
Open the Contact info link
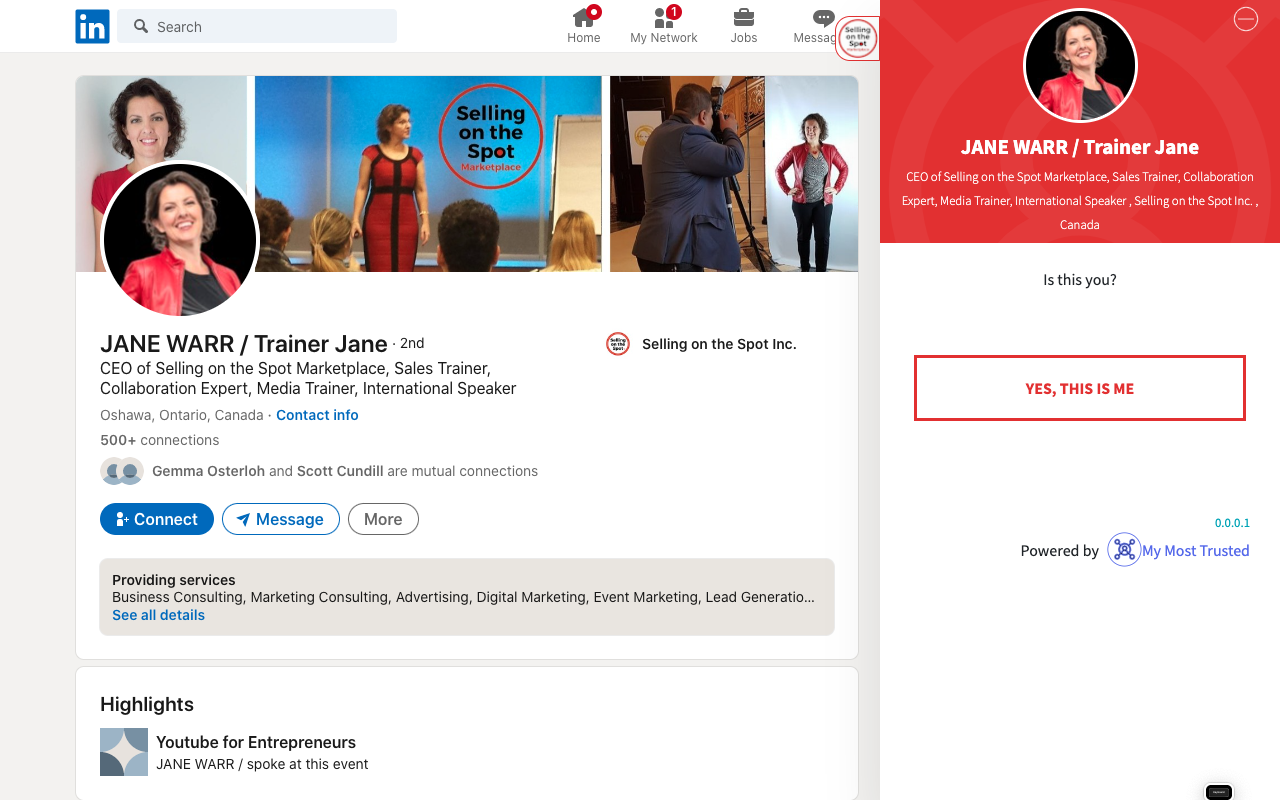point(317,415)
